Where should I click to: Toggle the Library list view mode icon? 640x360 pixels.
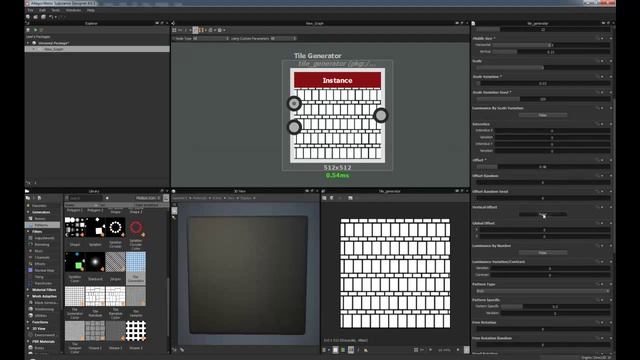(x=166, y=198)
